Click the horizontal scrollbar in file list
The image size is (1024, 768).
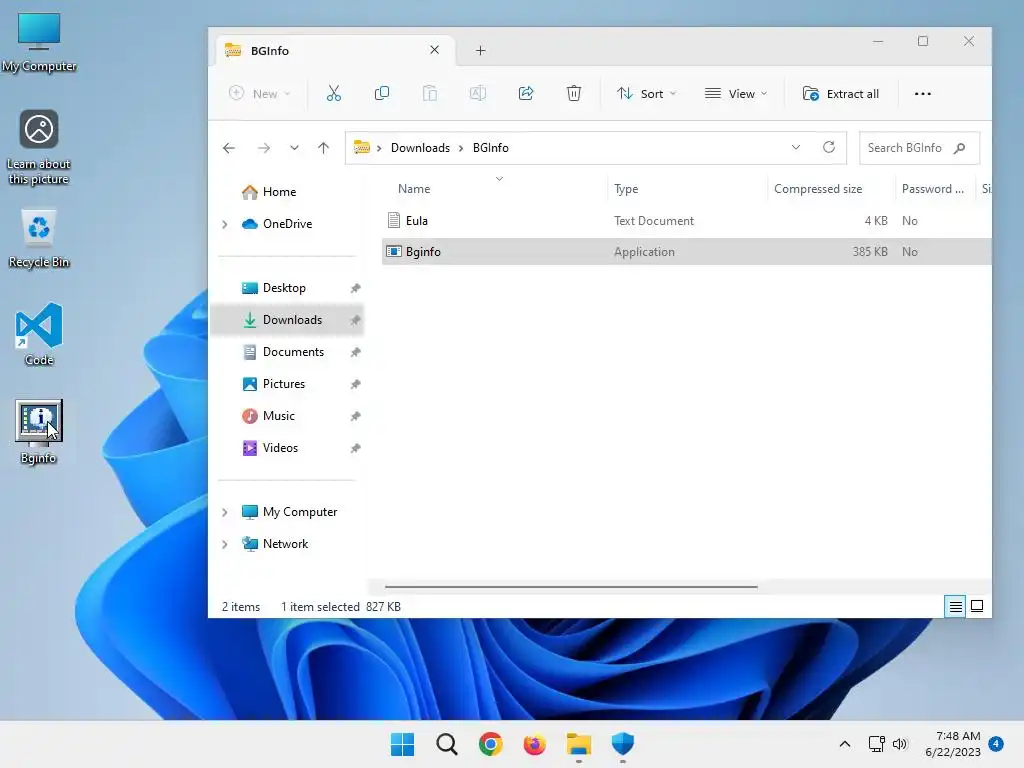(x=571, y=587)
